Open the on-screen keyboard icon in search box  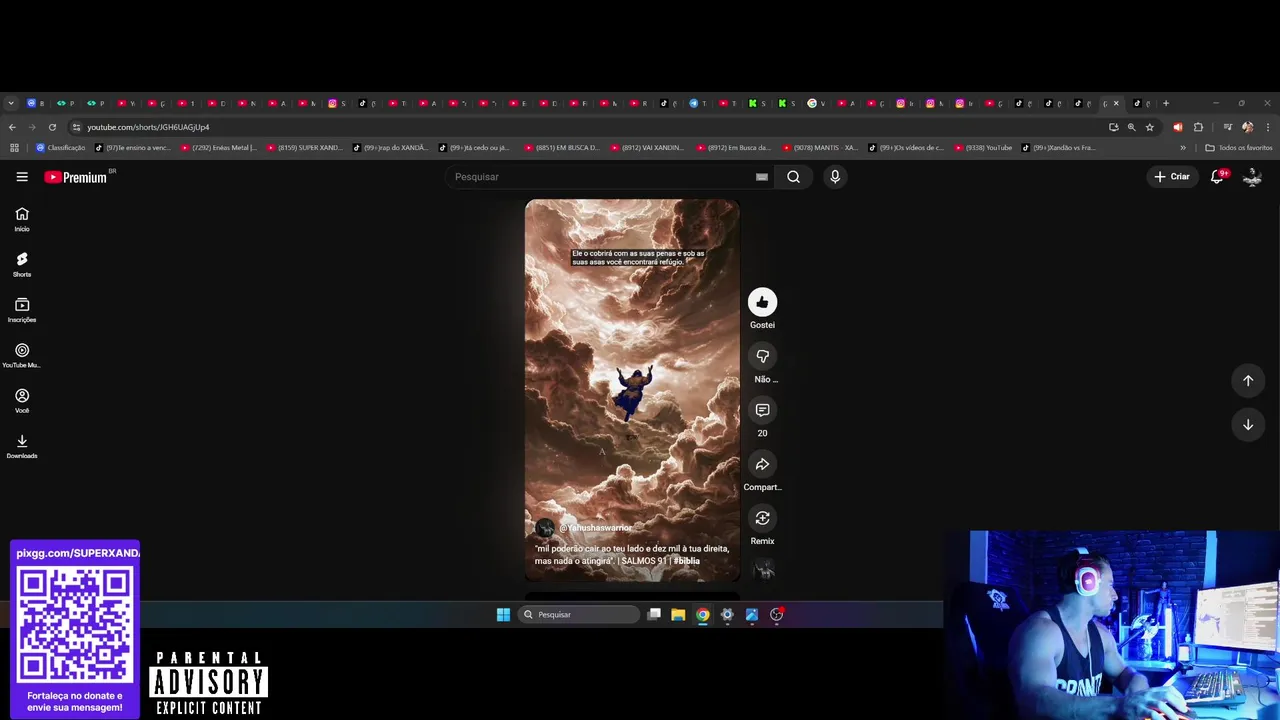pos(762,177)
